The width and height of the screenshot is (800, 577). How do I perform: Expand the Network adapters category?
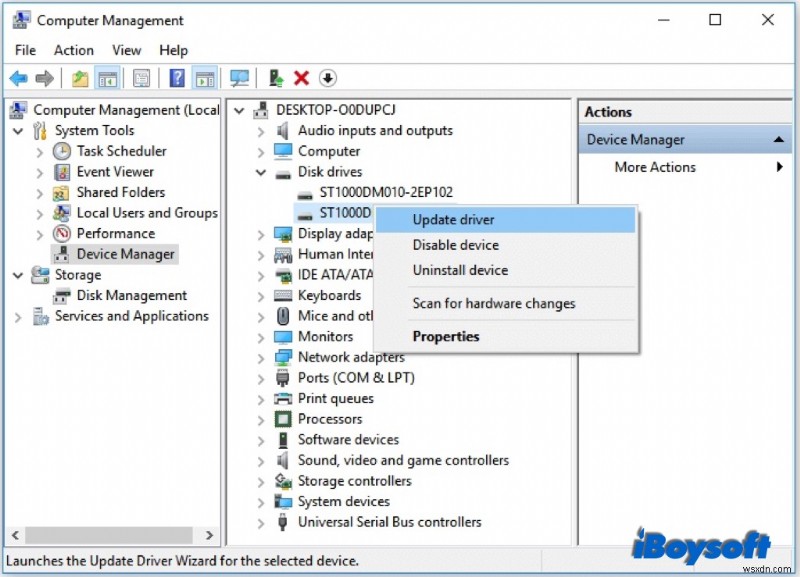(262, 356)
